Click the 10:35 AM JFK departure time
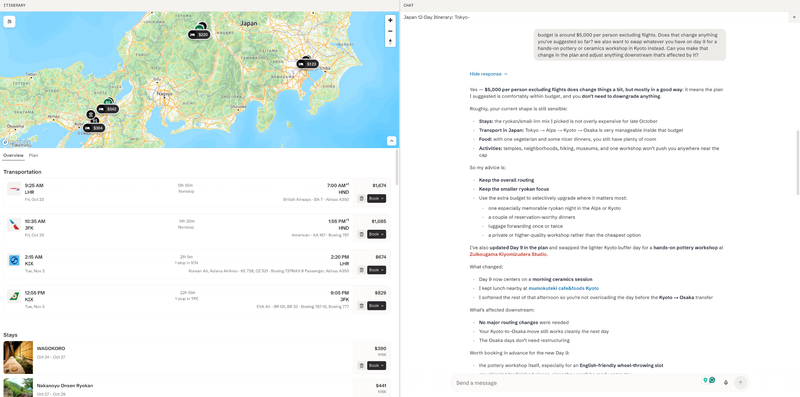 click(35, 221)
